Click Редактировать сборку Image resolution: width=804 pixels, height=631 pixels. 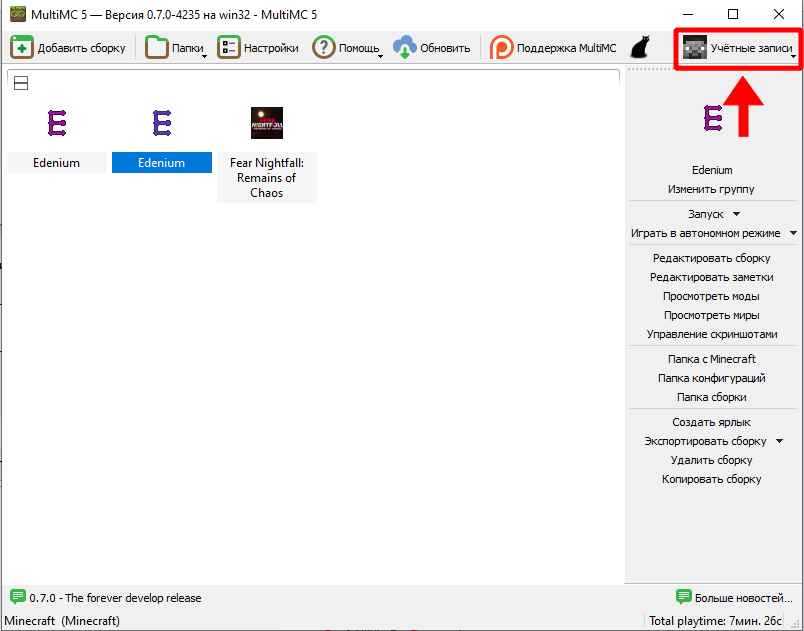(711, 258)
